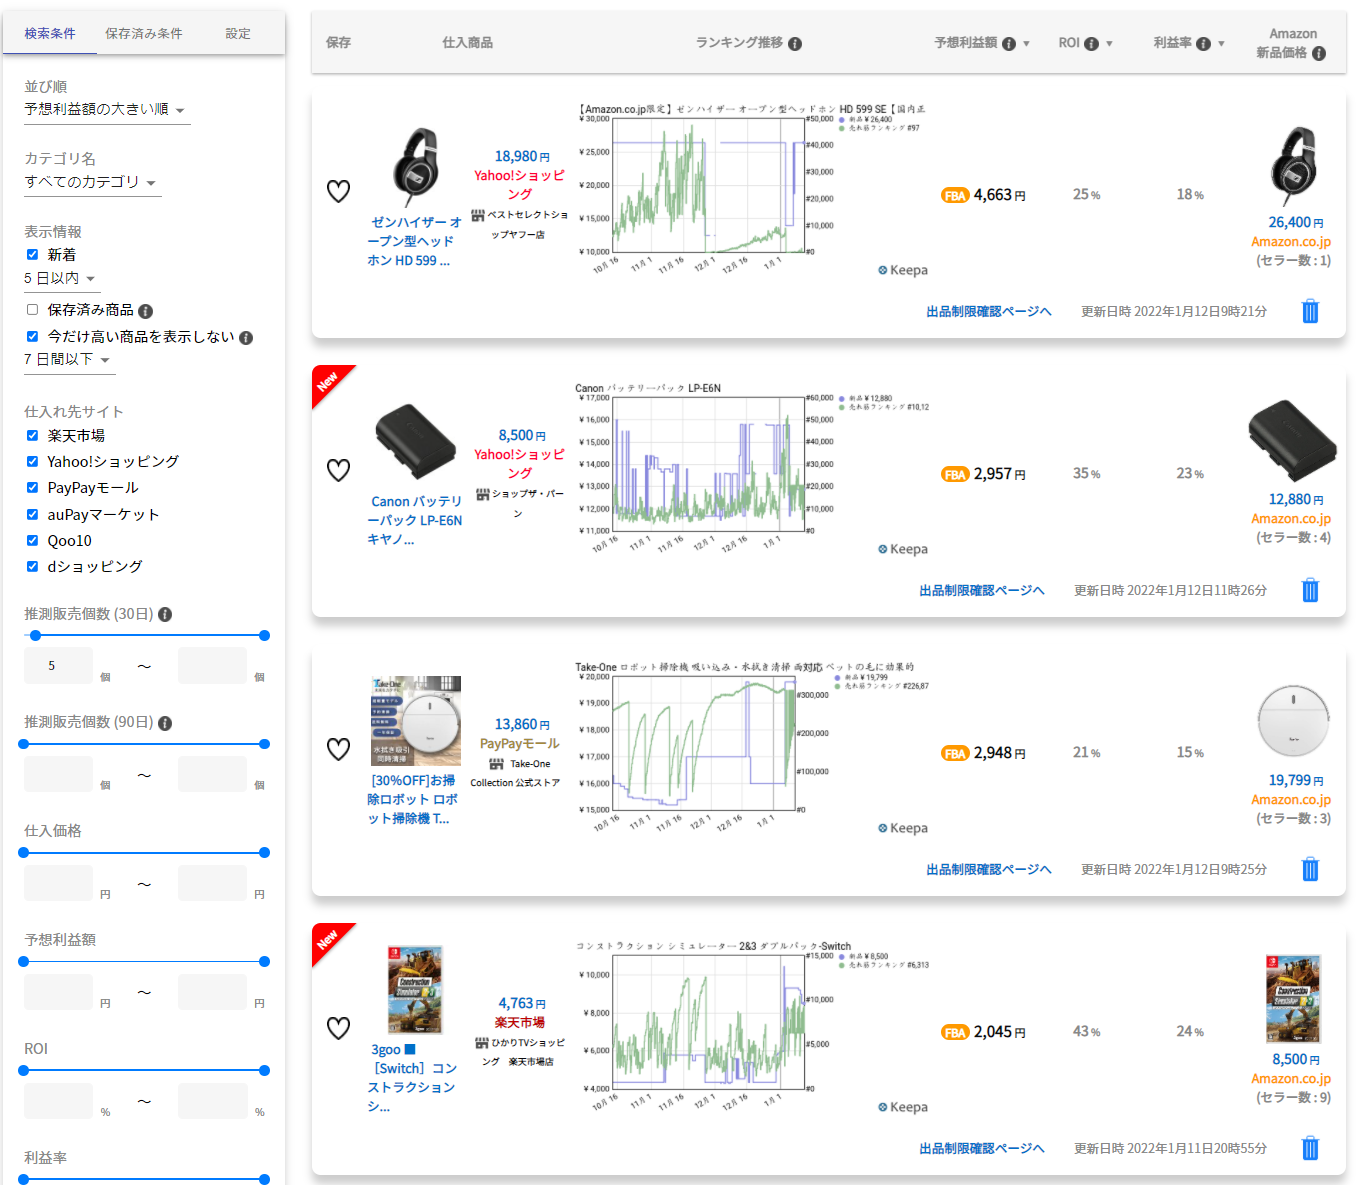
Task: Click info icon beside ランキング推移 header
Action: pos(795,44)
